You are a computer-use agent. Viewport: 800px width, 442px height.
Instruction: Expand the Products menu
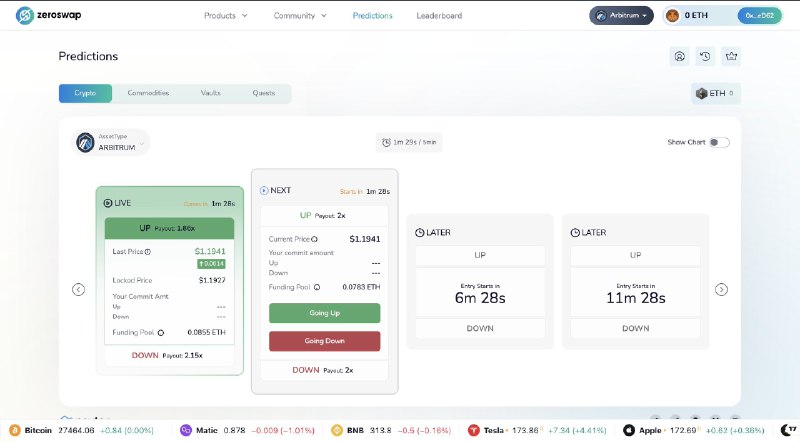click(x=226, y=16)
